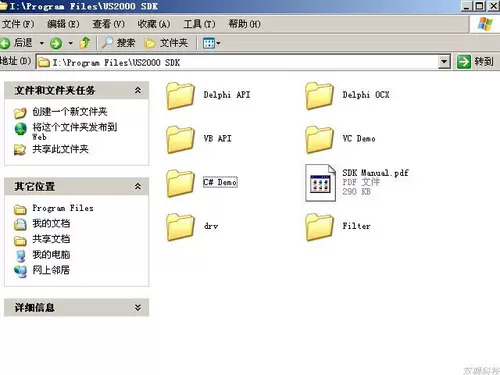Click the folder icon in address bar
The image size is (500, 375).
44,62
